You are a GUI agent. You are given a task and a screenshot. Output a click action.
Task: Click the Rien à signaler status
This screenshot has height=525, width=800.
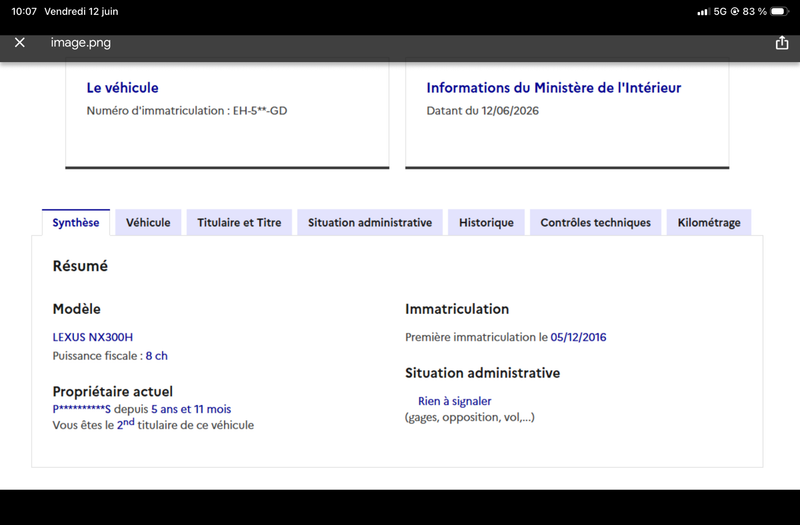[455, 401]
